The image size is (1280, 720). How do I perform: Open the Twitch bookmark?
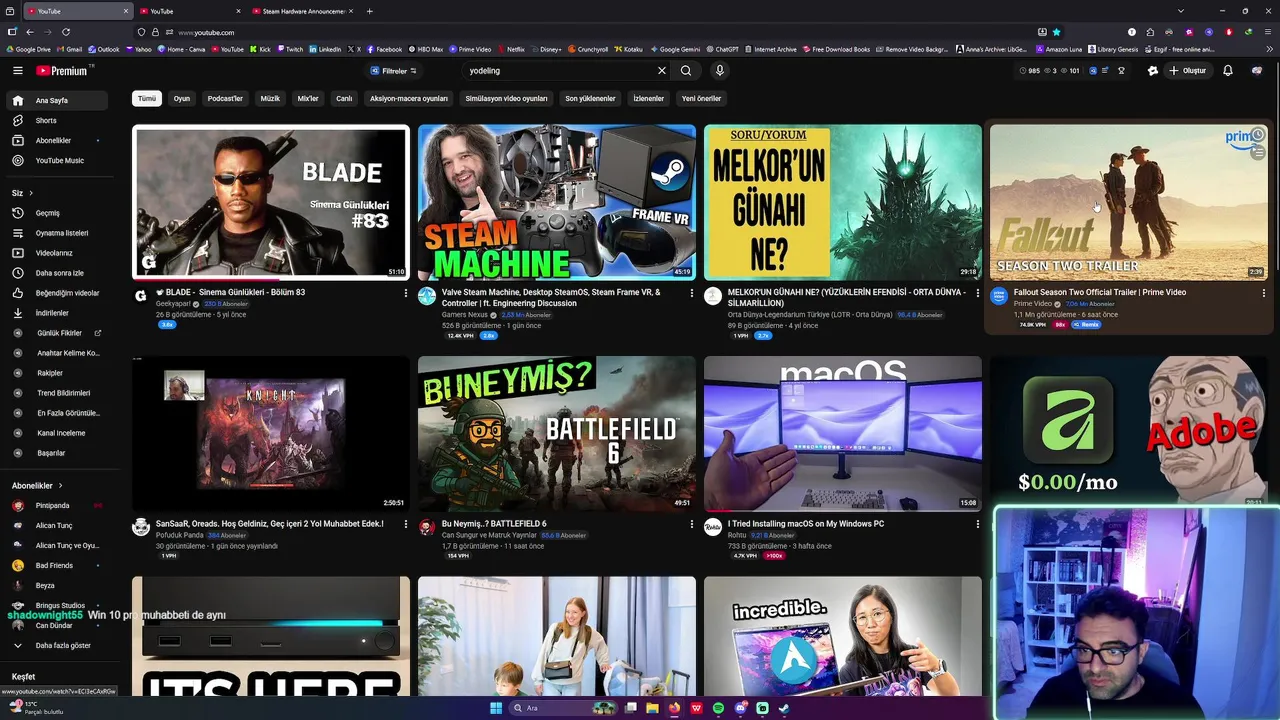(x=290, y=49)
